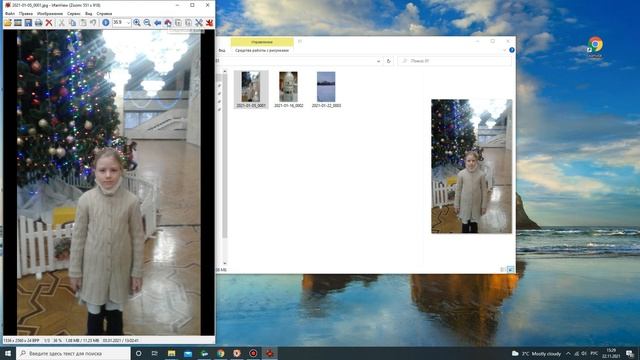Open Task View on taskbar
The image size is (640, 360).
[155, 353]
